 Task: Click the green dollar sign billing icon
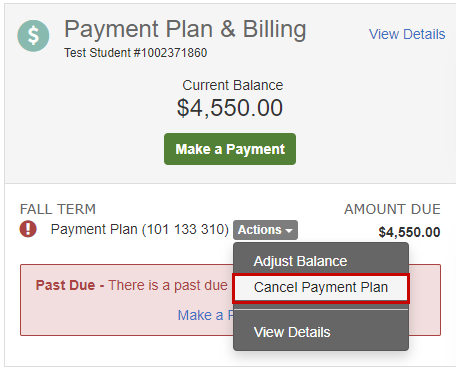click(x=33, y=36)
